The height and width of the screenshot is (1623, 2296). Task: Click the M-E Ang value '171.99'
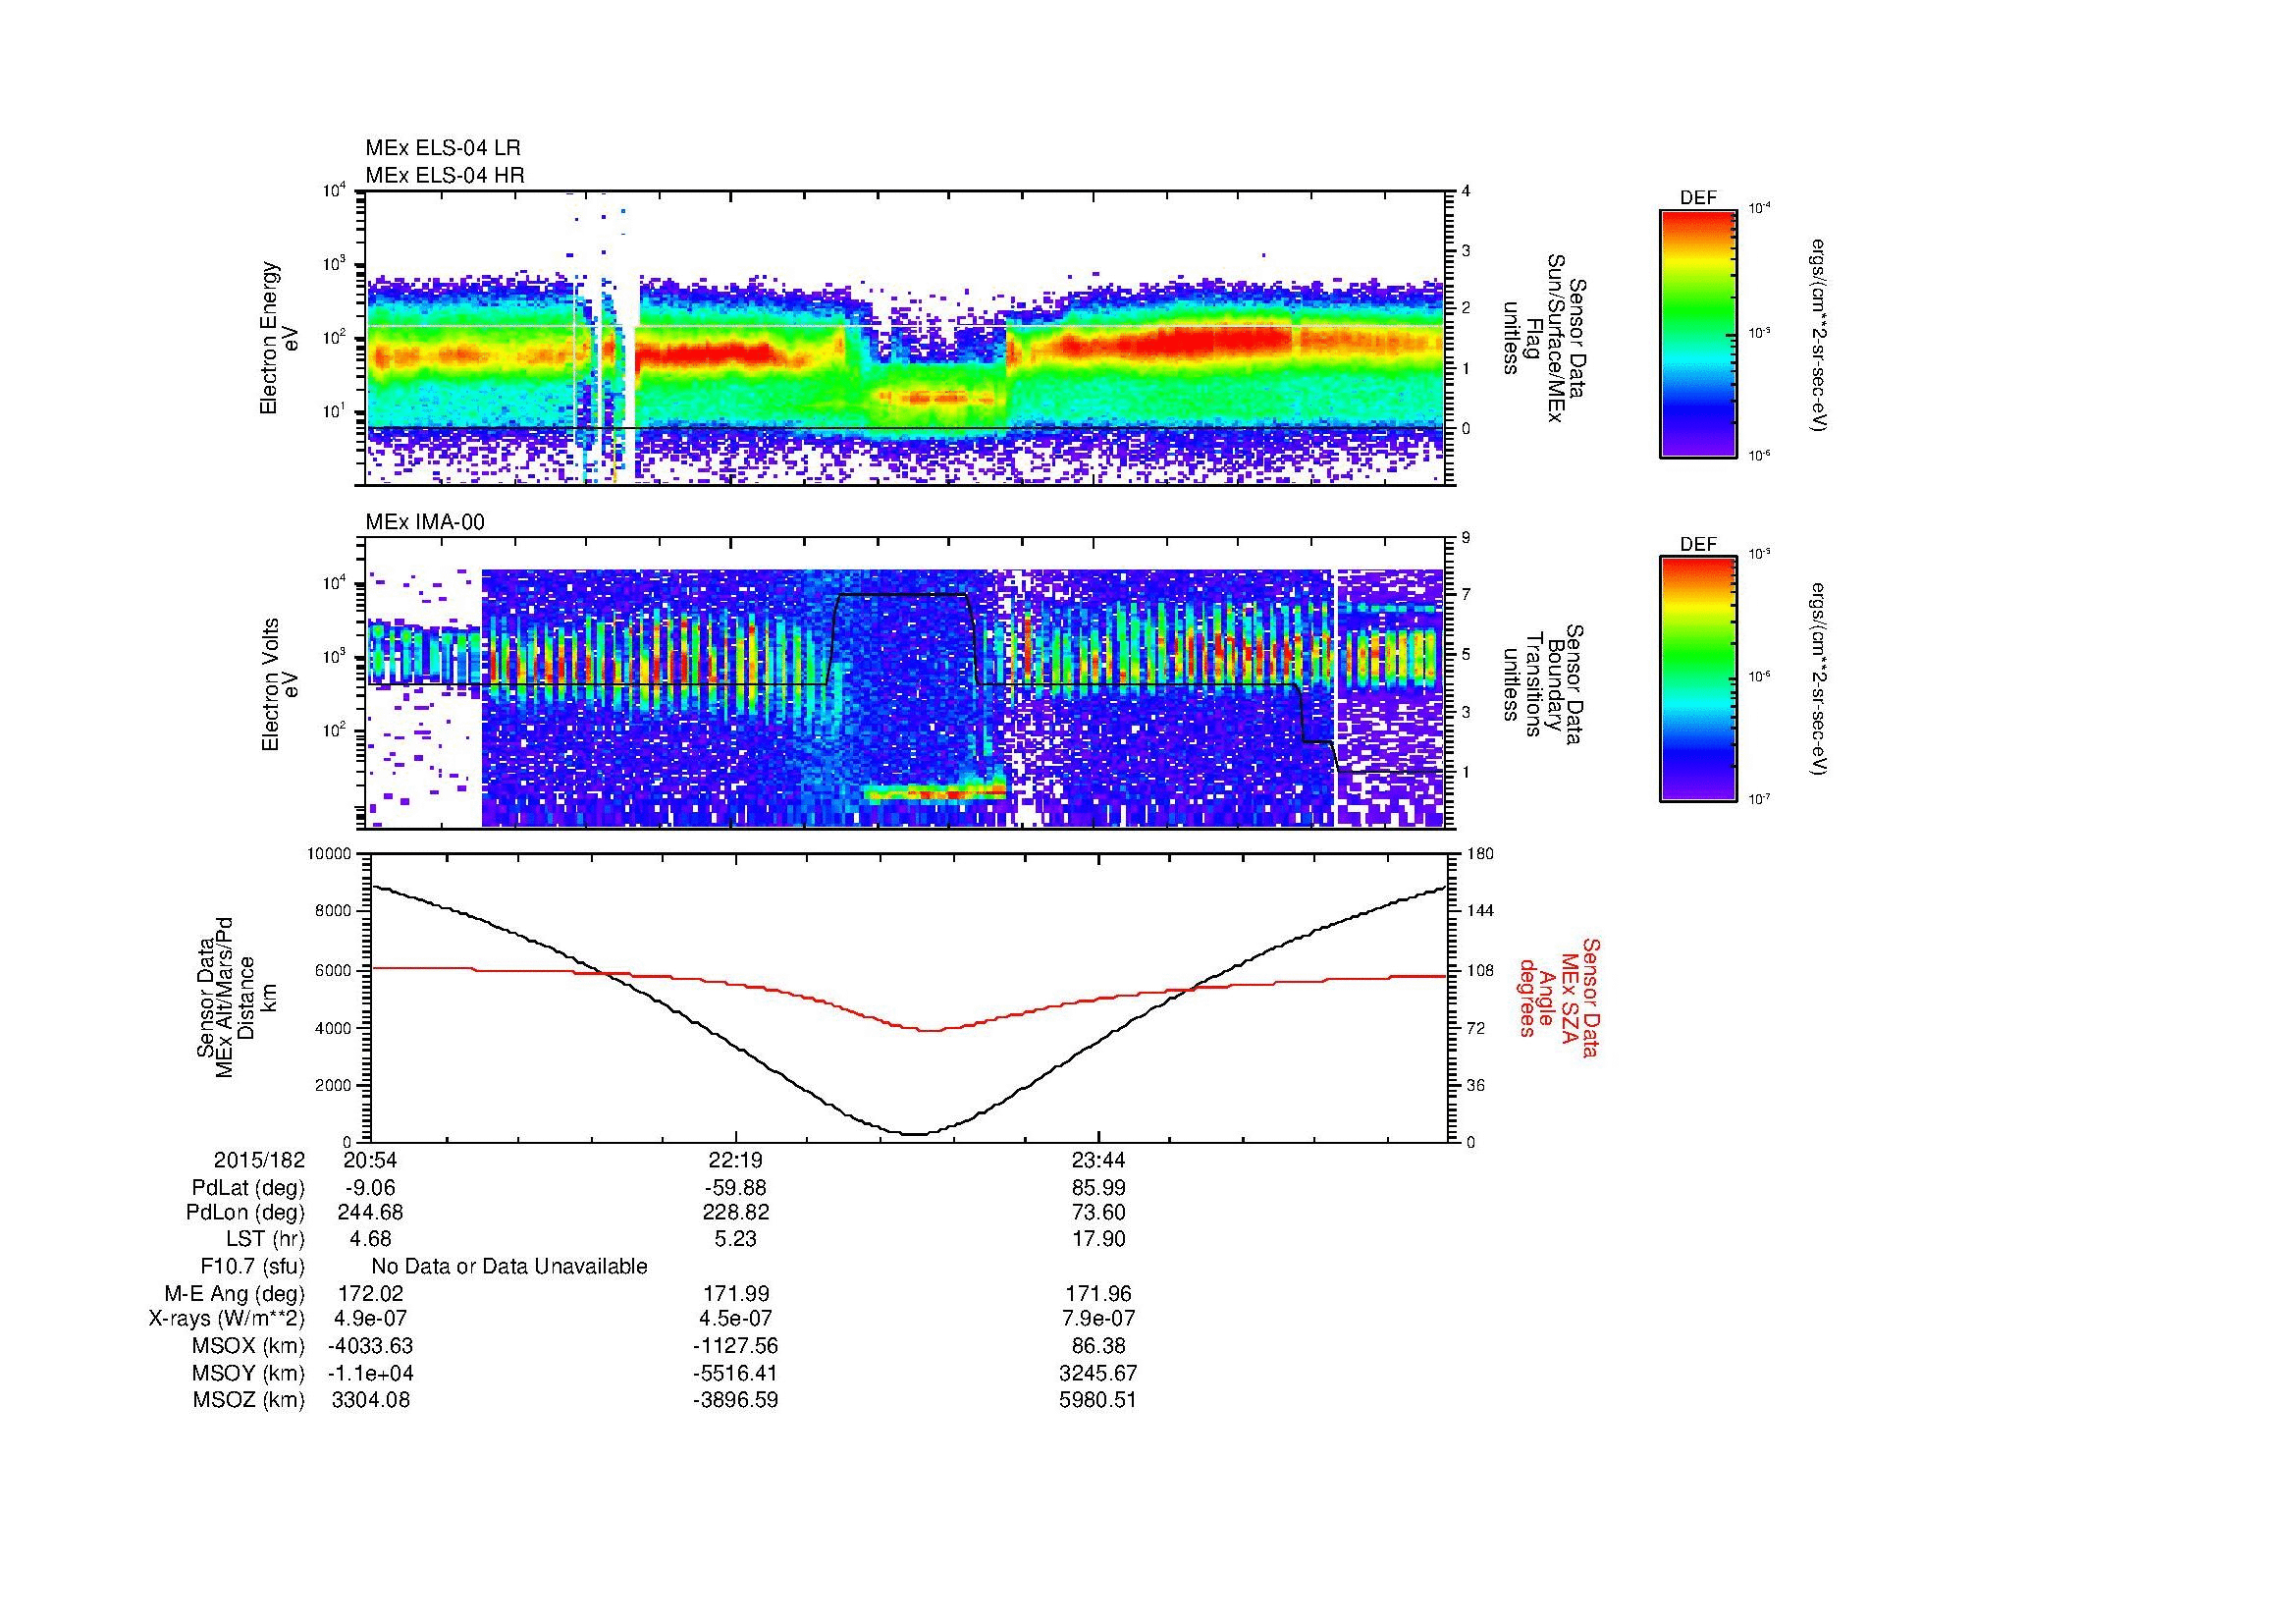click(x=735, y=1293)
